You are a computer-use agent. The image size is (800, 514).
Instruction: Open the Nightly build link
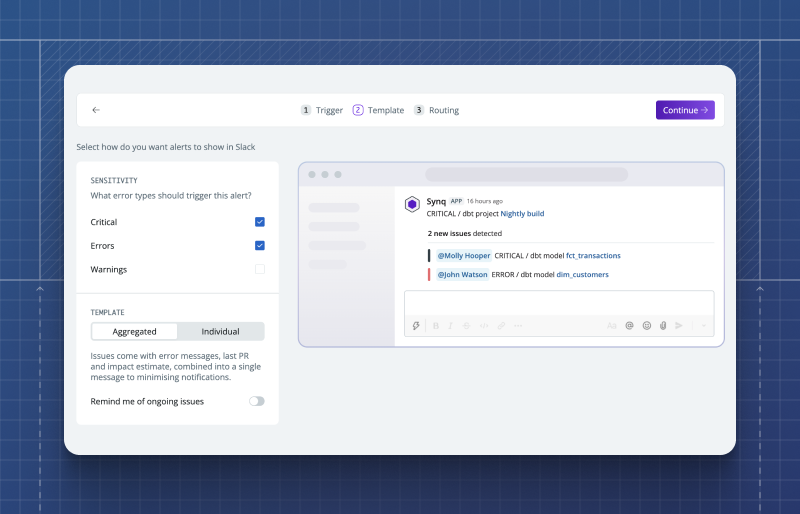pyautogui.click(x=522, y=213)
